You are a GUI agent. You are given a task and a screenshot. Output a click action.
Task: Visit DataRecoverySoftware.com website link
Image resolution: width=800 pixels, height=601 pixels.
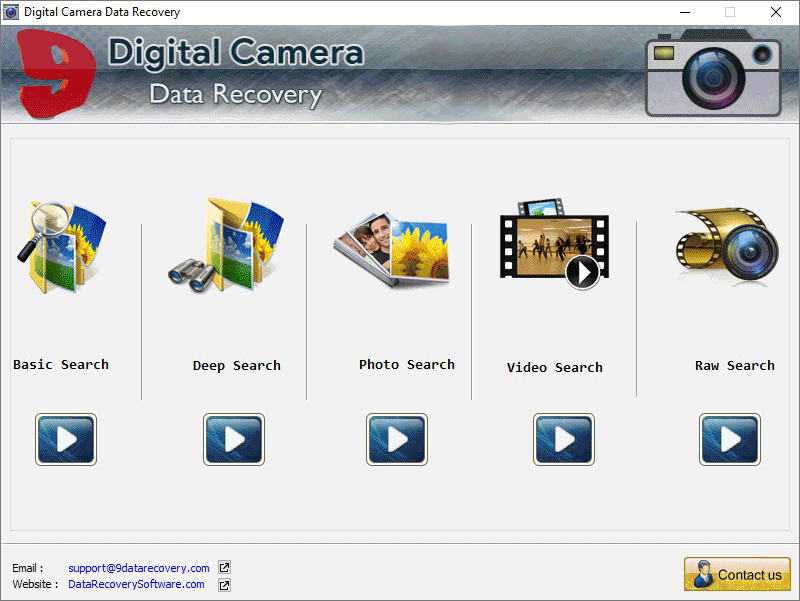click(x=136, y=584)
